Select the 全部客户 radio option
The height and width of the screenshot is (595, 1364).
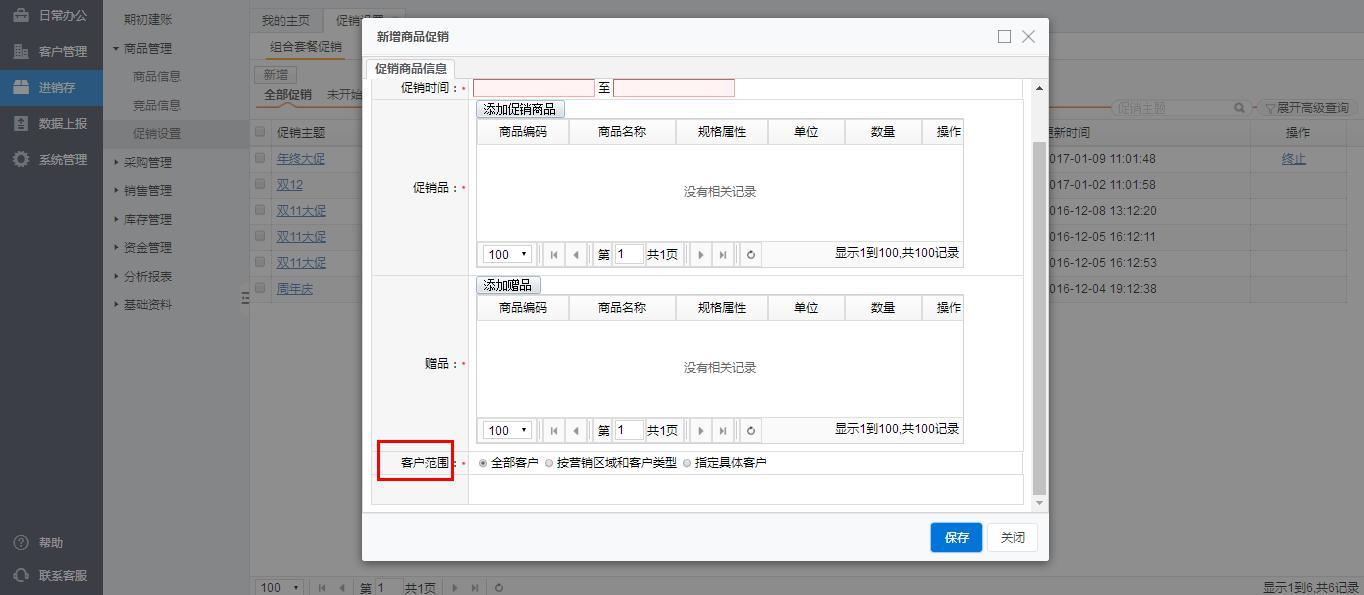(484, 463)
